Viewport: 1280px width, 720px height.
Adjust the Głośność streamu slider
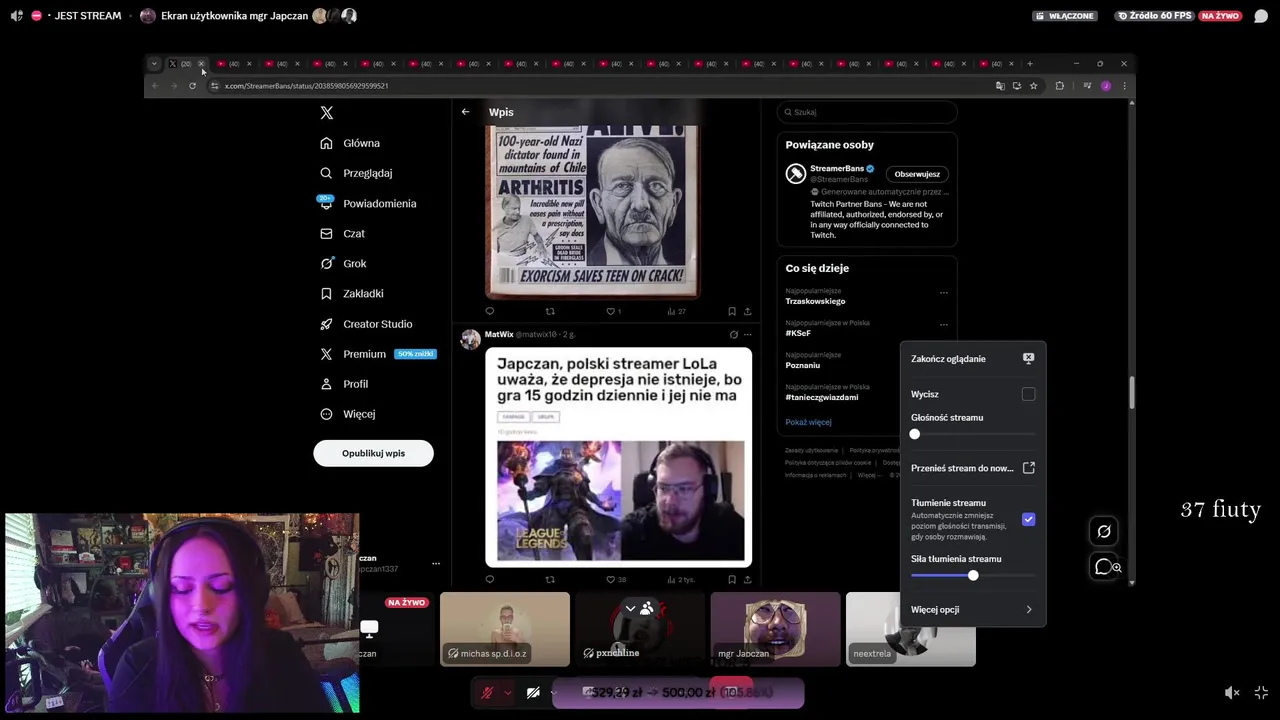coord(973,434)
